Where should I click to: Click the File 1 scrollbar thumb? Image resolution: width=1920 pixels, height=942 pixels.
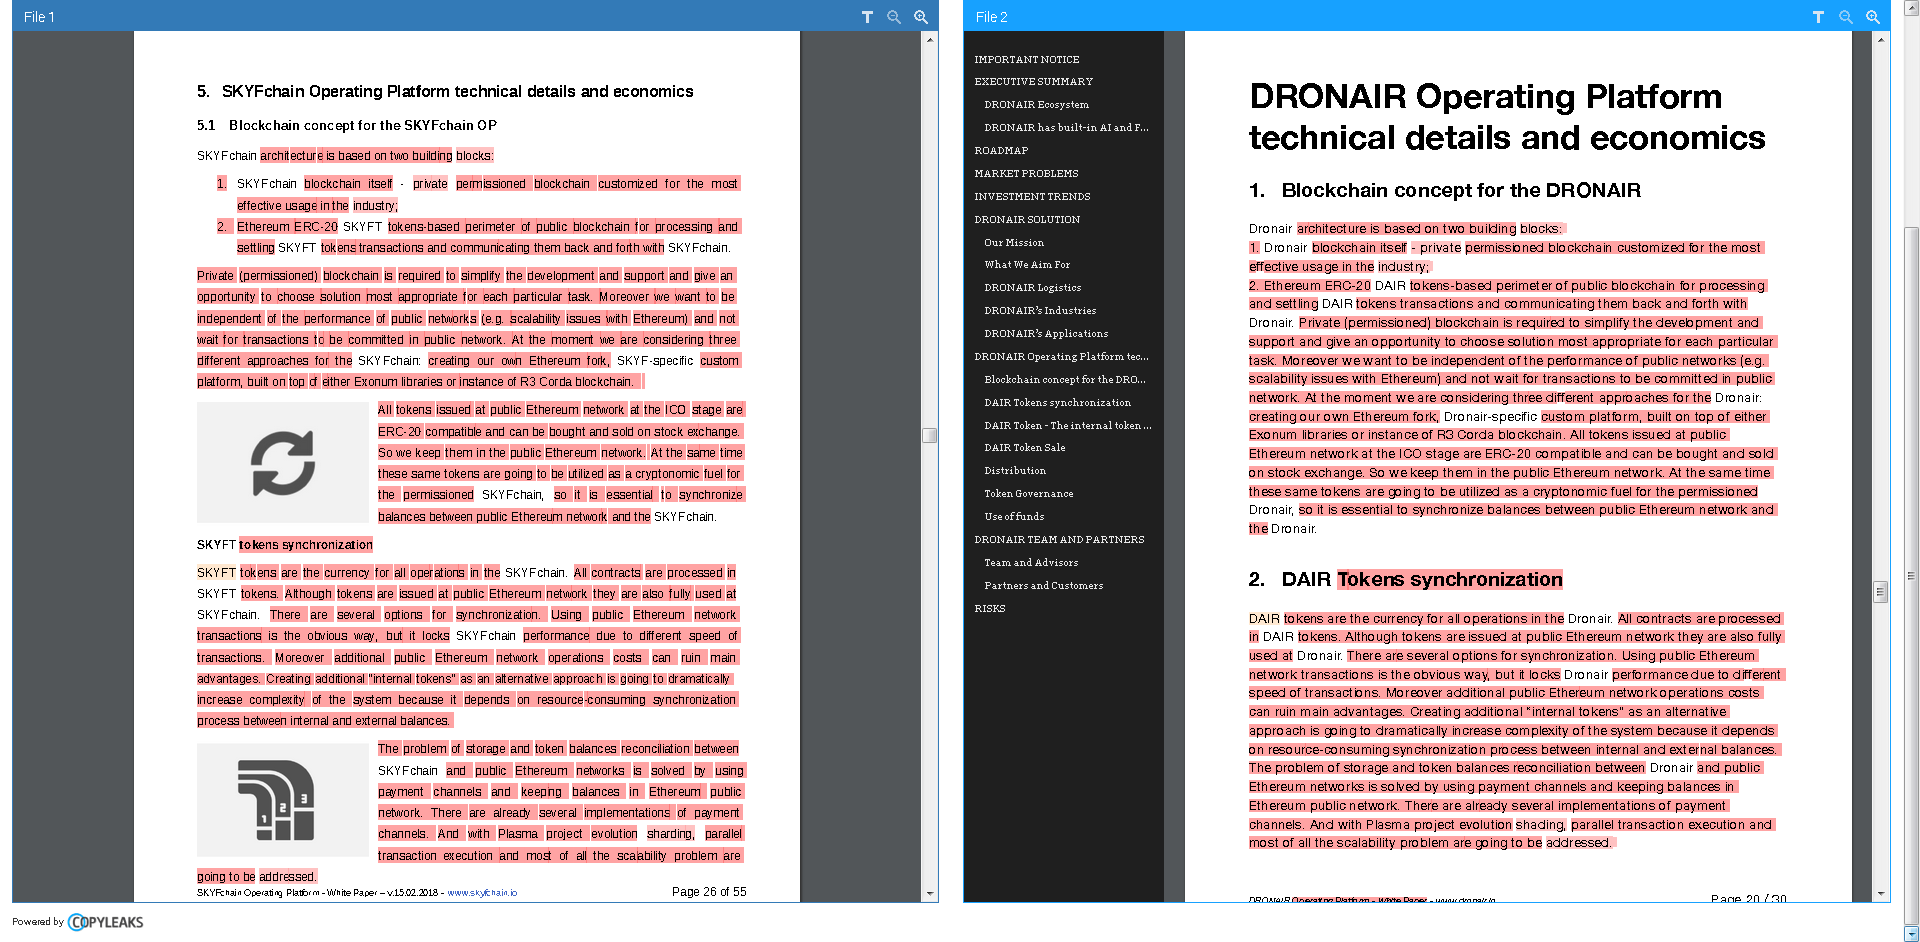click(x=930, y=436)
